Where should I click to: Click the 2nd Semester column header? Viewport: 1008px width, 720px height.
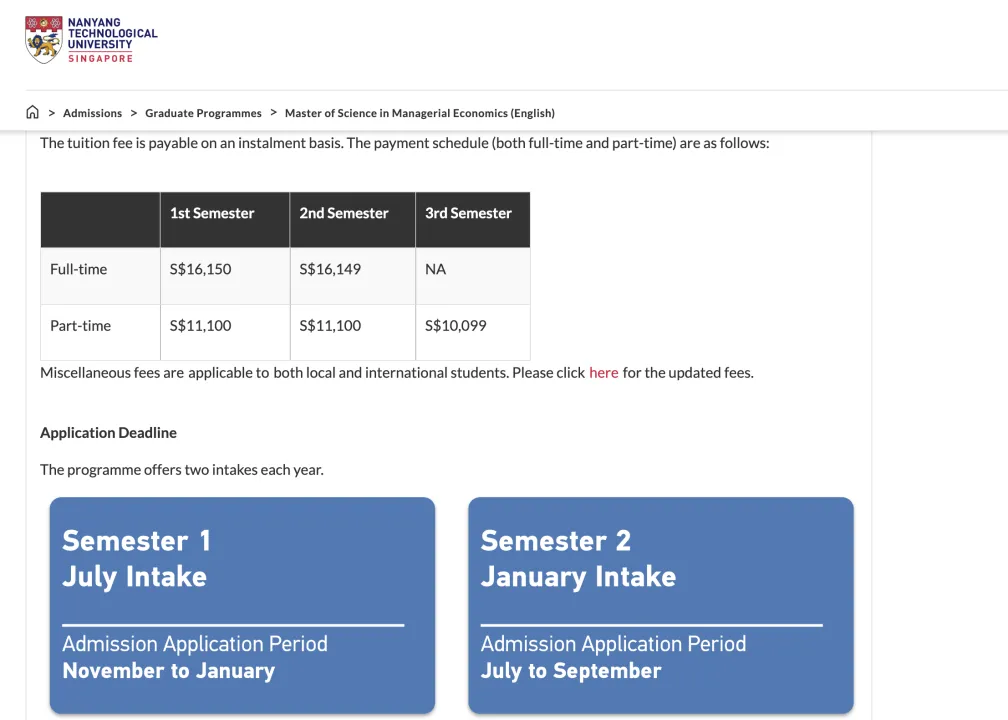[344, 213]
